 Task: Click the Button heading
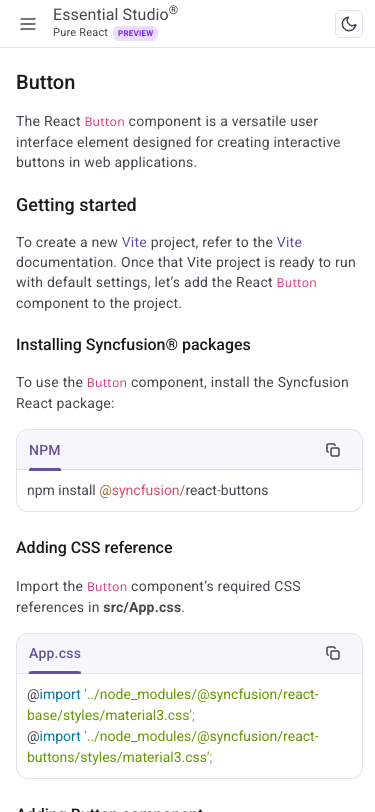(x=46, y=82)
